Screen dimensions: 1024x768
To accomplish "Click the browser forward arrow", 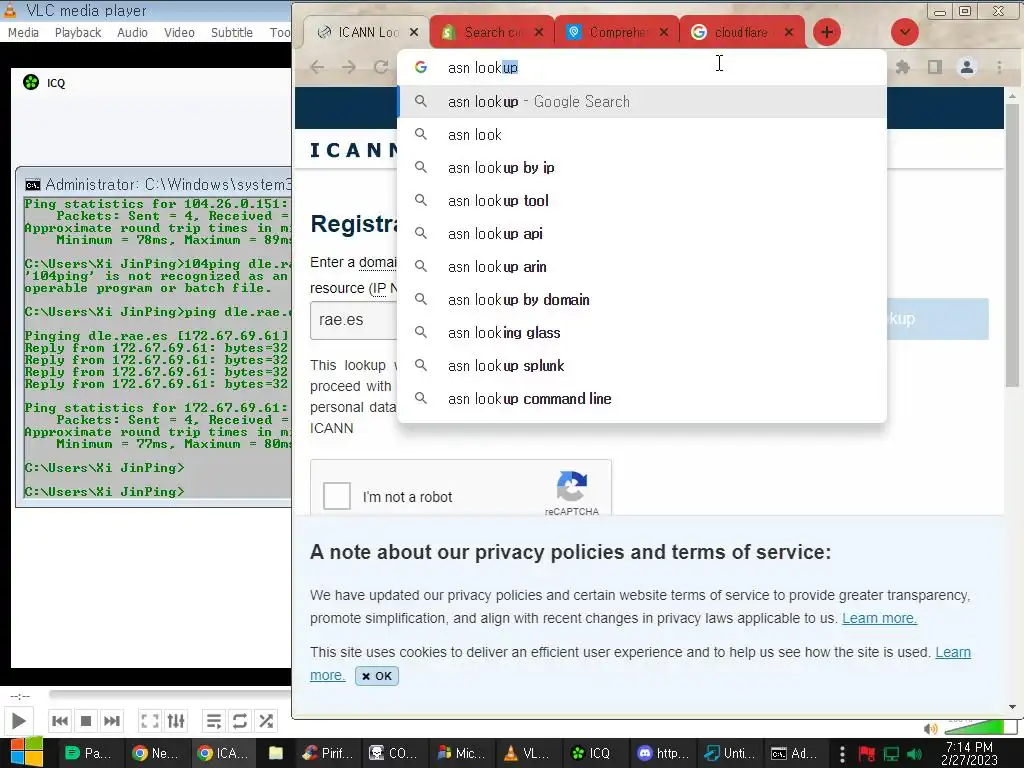I will point(349,67).
